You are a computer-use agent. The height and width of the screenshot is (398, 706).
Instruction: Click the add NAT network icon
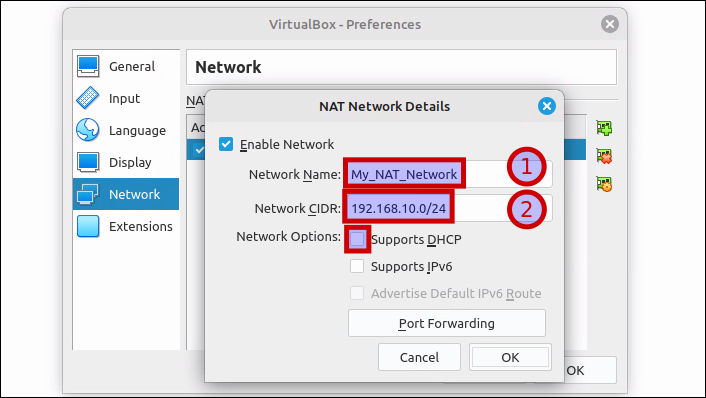604,128
